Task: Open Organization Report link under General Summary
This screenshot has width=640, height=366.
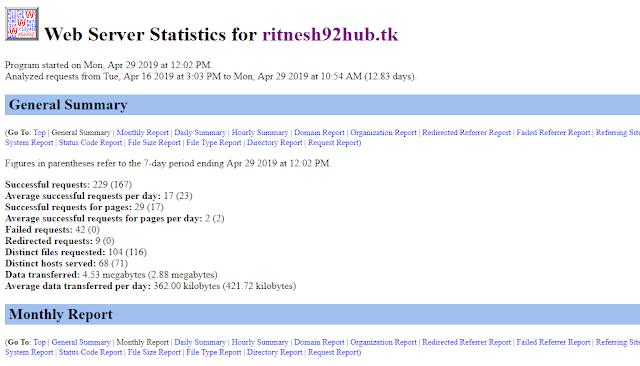Action: (383, 133)
